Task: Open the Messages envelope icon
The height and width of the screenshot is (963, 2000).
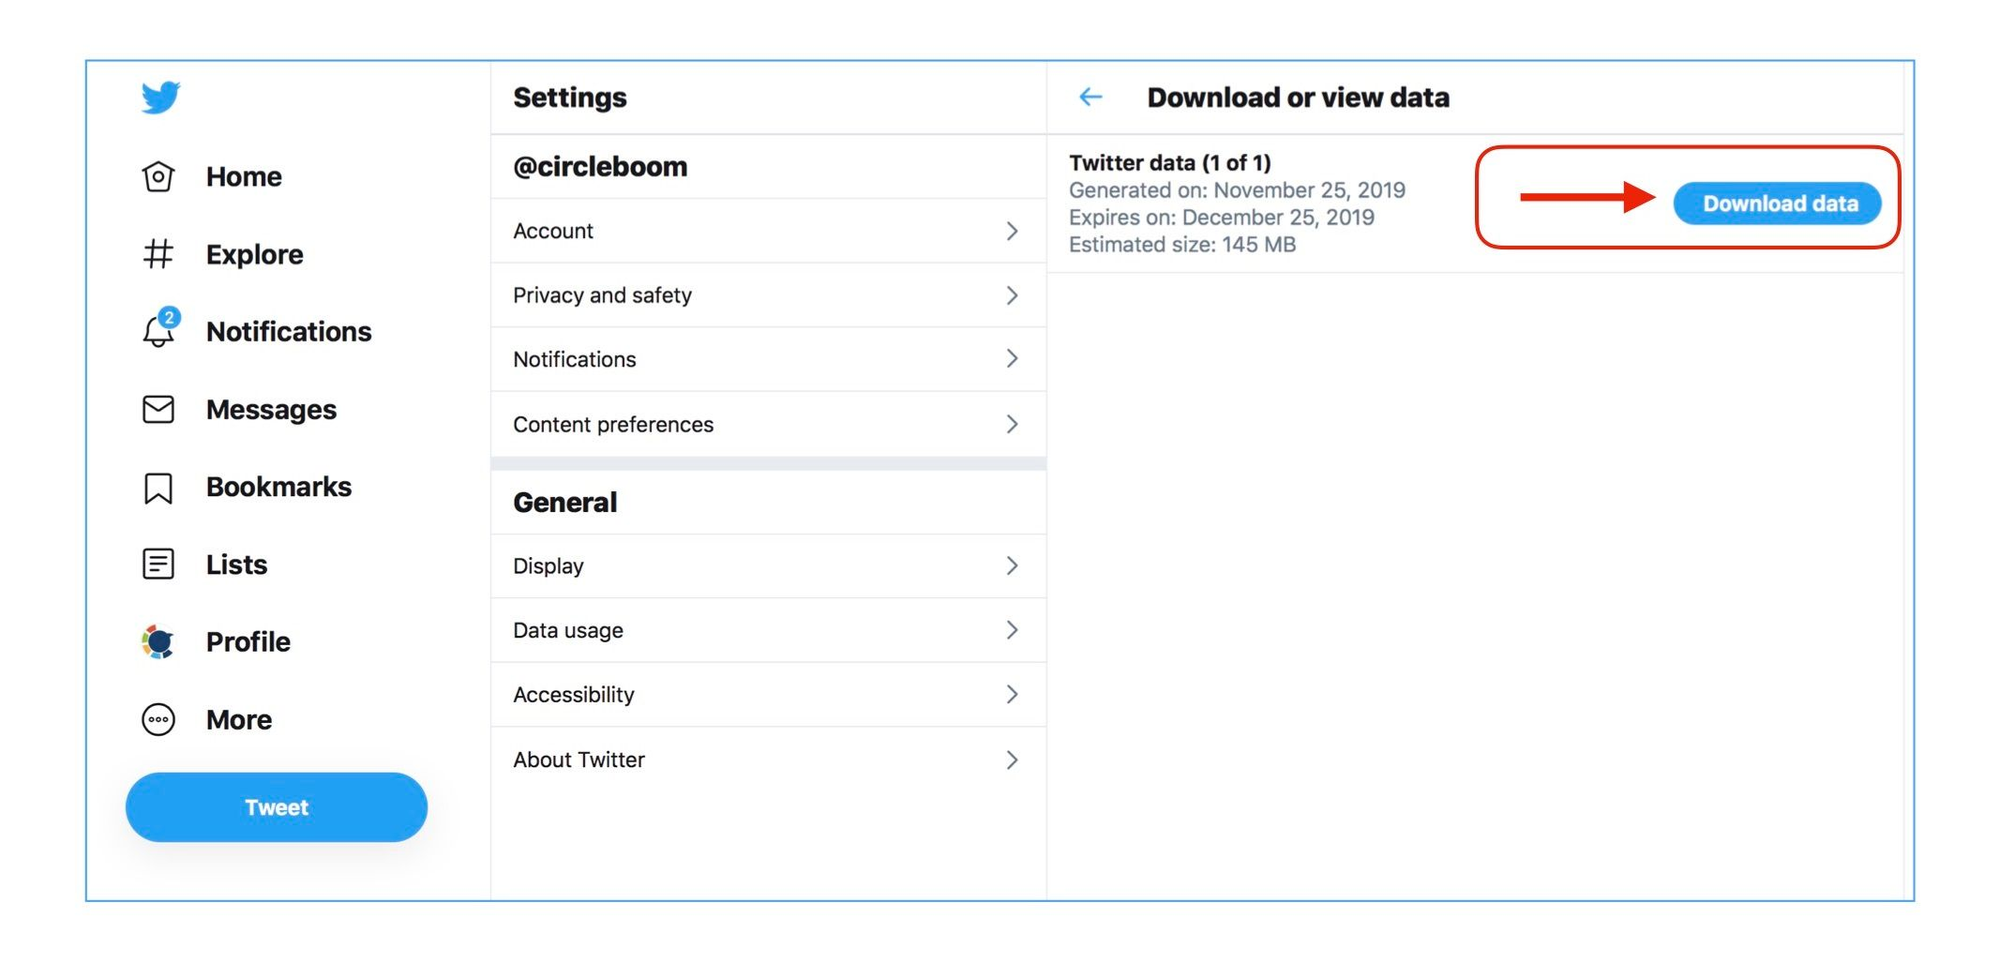Action: click(x=157, y=409)
